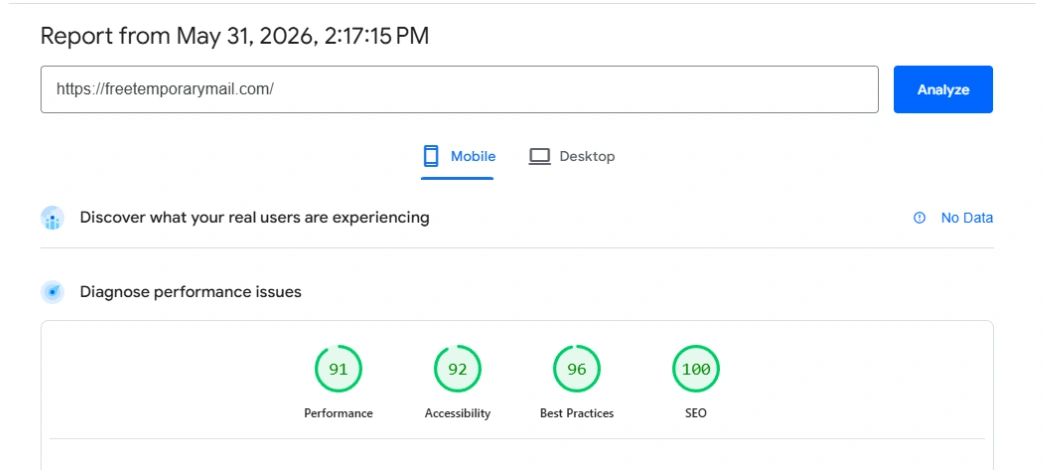This screenshot has height=470, width=1045.
Task: Click the No Data link
Action: (x=966, y=217)
